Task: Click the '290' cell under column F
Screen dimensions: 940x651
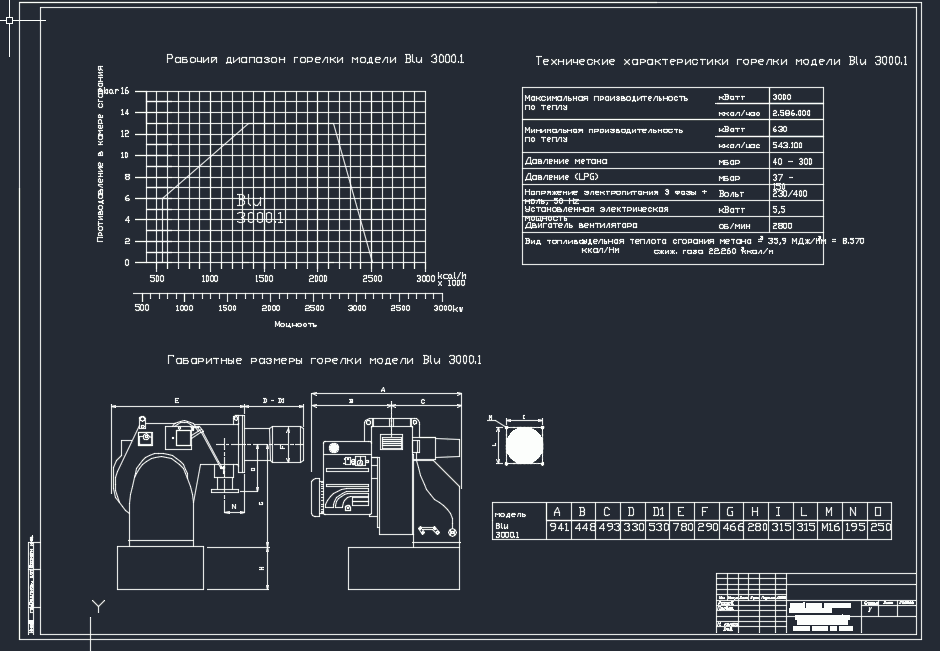Action: click(707, 528)
